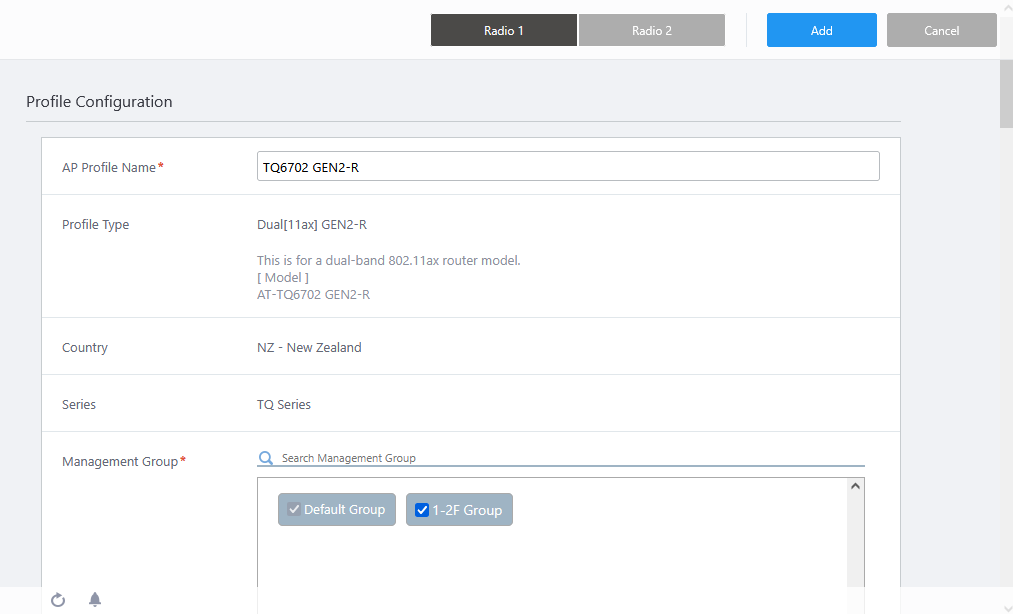This screenshot has width=1013, height=614.
Task: Click the main page scrollbar thumb
Action: click(x=1006, y=95)
